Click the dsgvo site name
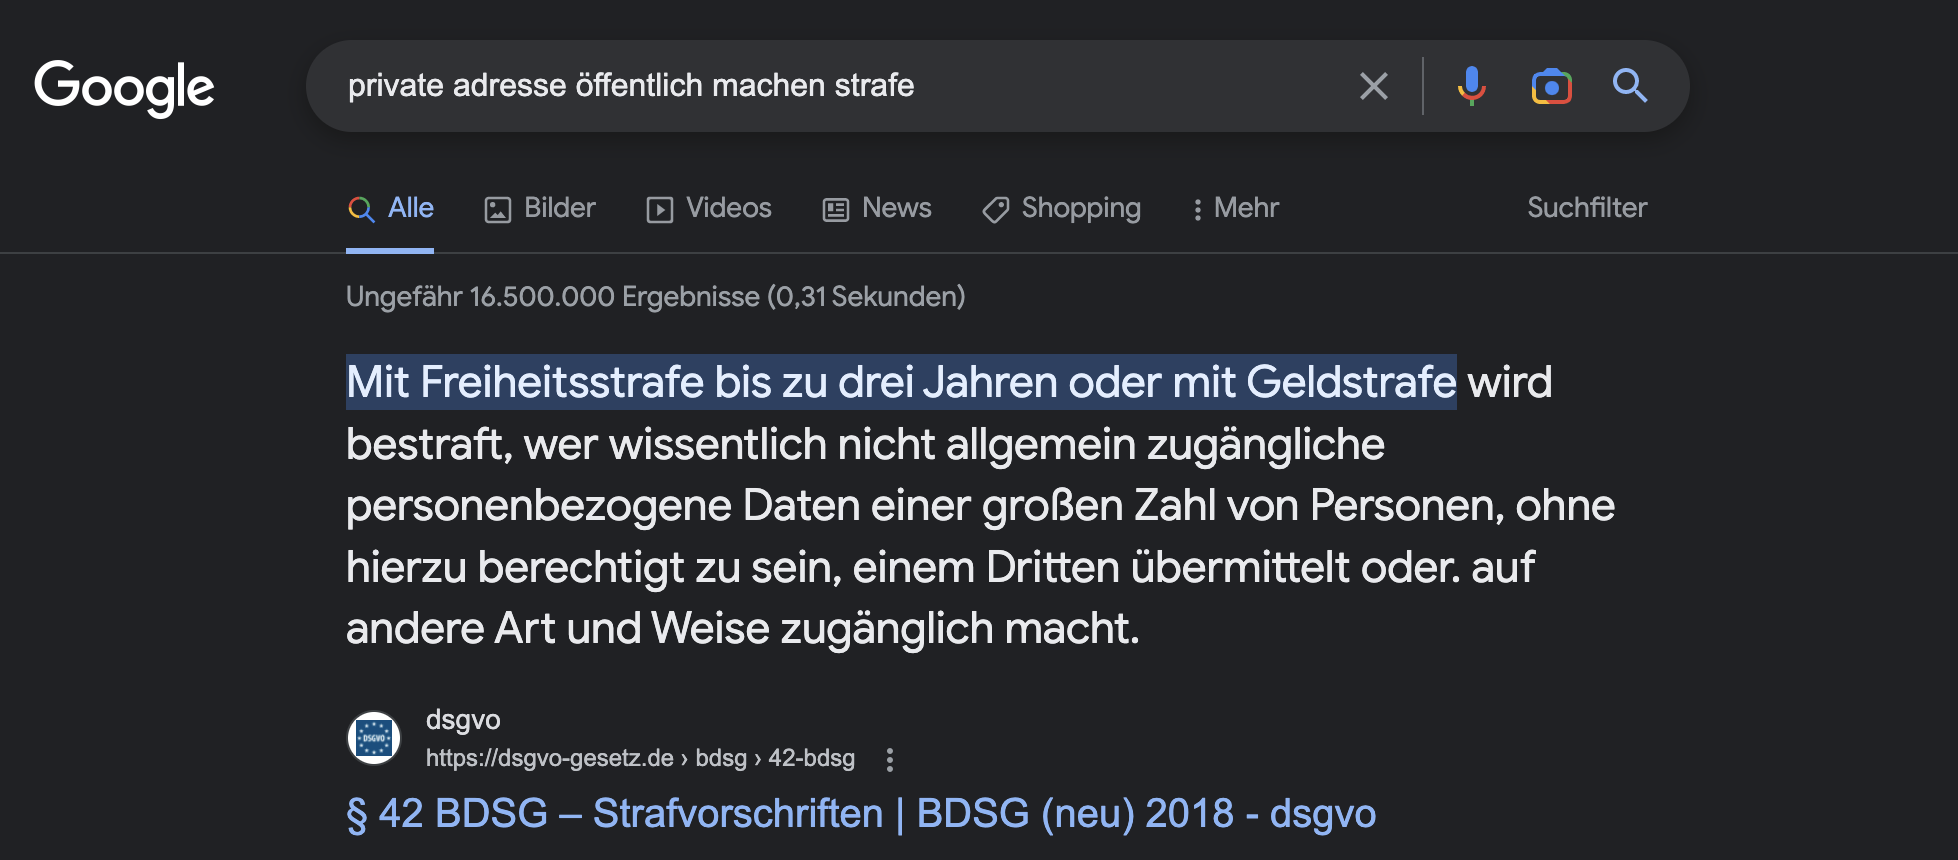Viewport: 1958px width, 860px height. click(x=463, y=720)
